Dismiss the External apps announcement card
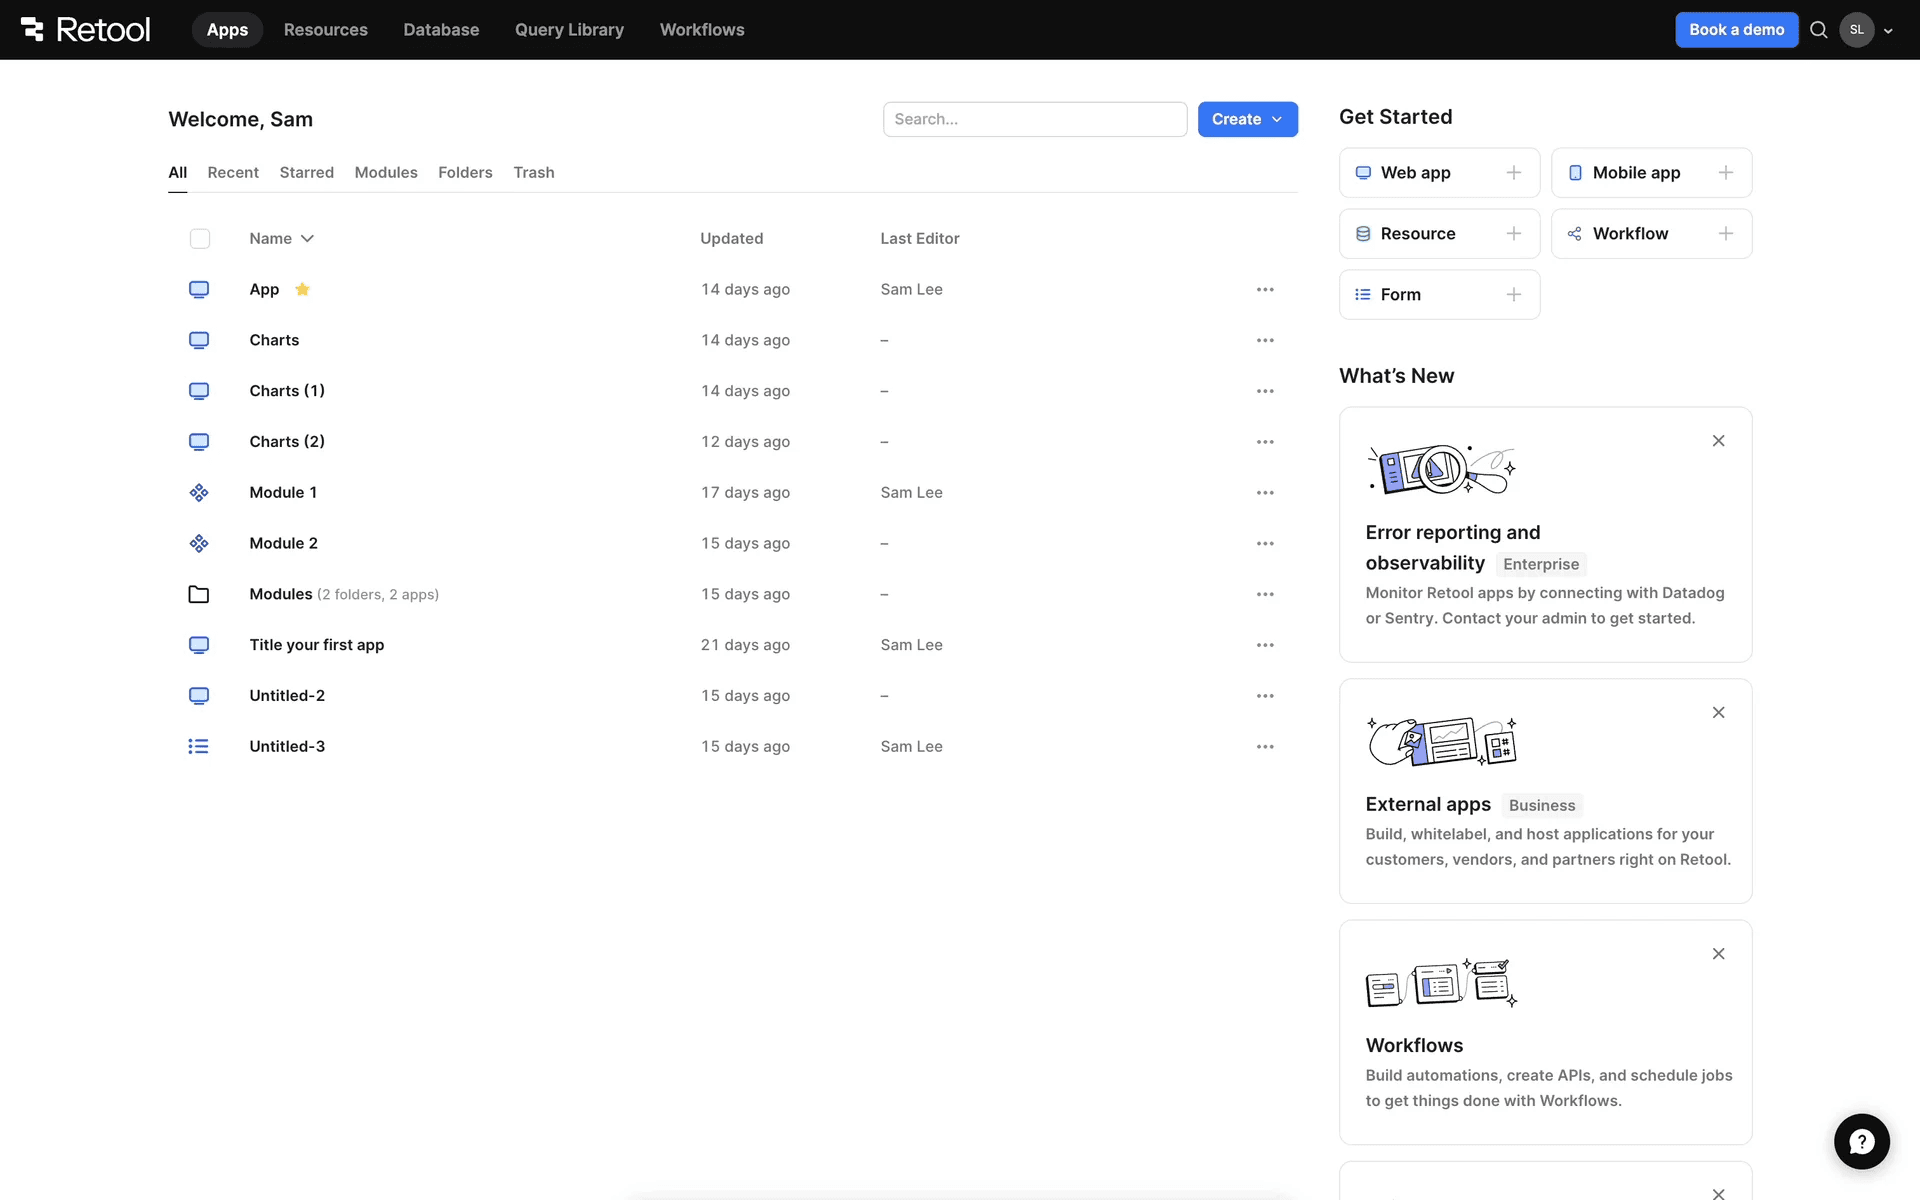 pyautogui.click(x=1718, y=713)
